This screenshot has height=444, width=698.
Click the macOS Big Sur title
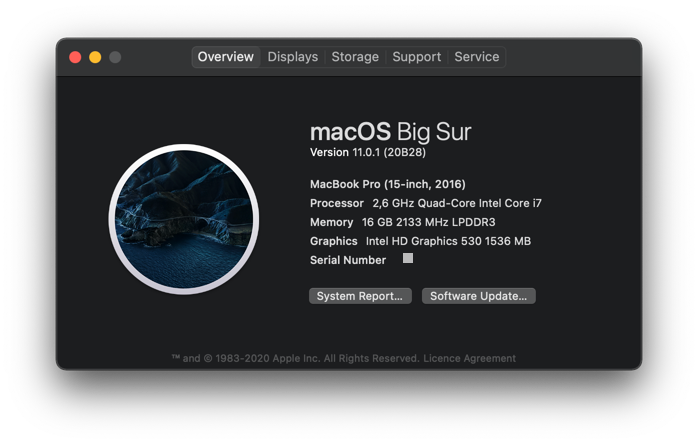[390, 132]
